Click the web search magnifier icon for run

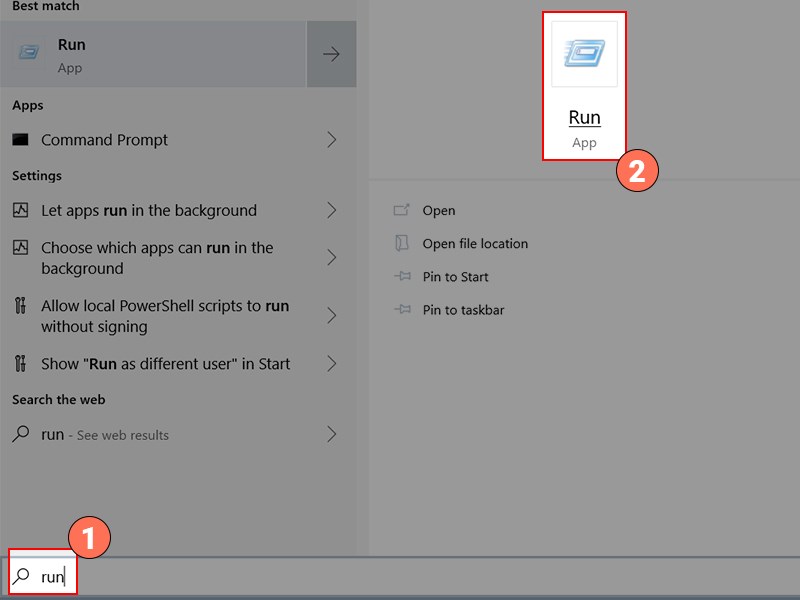click(x=20, y=434)
